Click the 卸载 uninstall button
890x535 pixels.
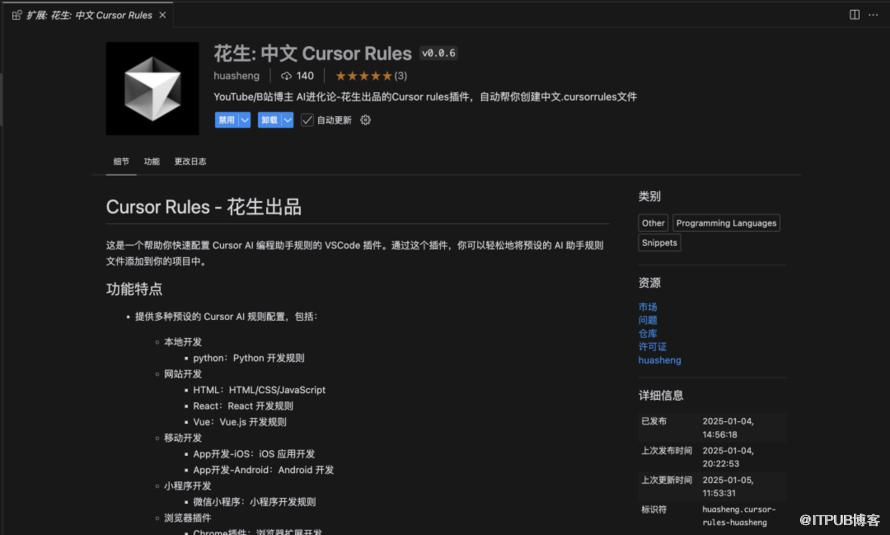[270, 120]
